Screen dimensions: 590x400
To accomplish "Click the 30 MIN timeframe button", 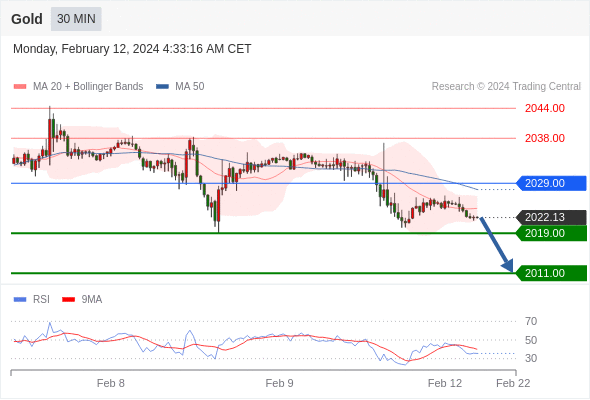I will click(x=76, y=19).
